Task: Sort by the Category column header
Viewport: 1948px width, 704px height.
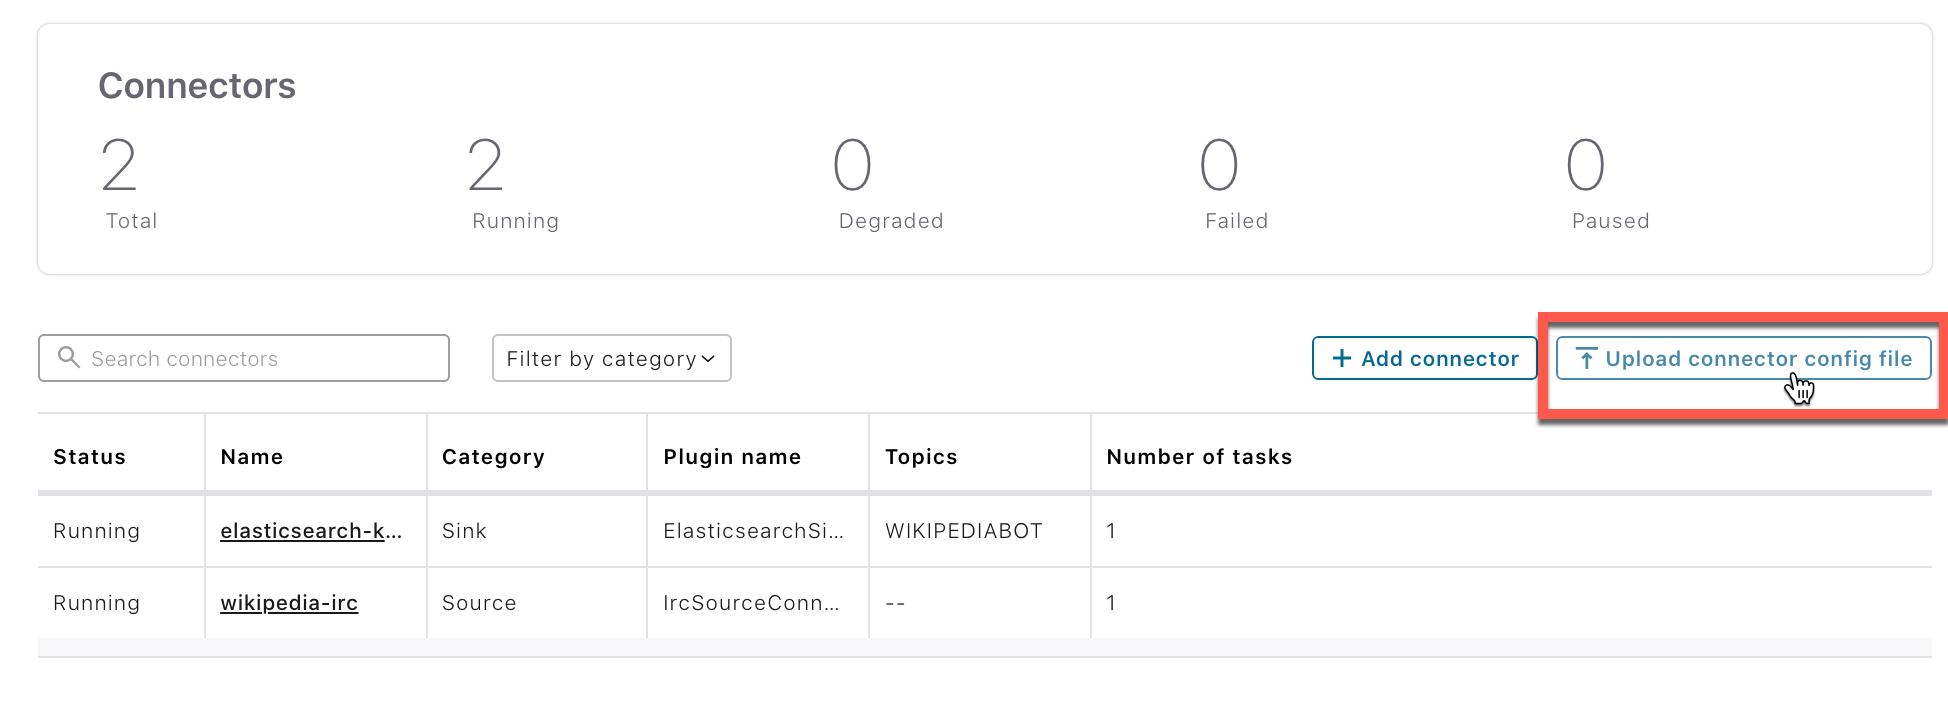Action: 493,457
